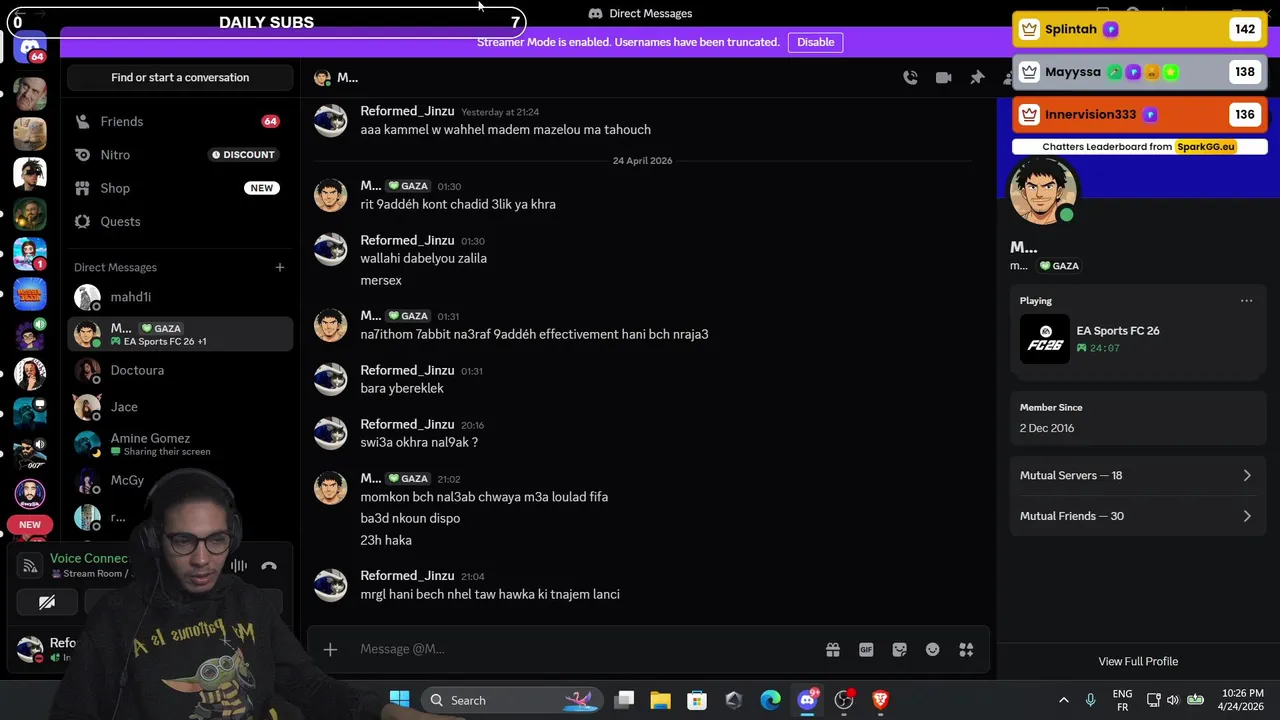The height and width of the screenshot is (720, 1280).
Task: Open pinned messages via the pin icon
Action: coord(977,78)
